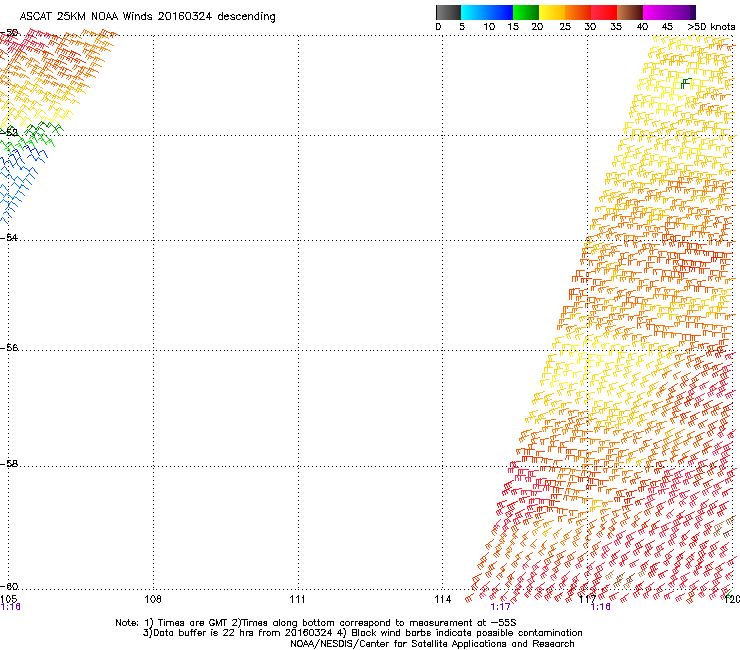The width and height of the screenshot is (740, 650).
Task: Click the '111' longitude axis label
Action: pos(297,599)
